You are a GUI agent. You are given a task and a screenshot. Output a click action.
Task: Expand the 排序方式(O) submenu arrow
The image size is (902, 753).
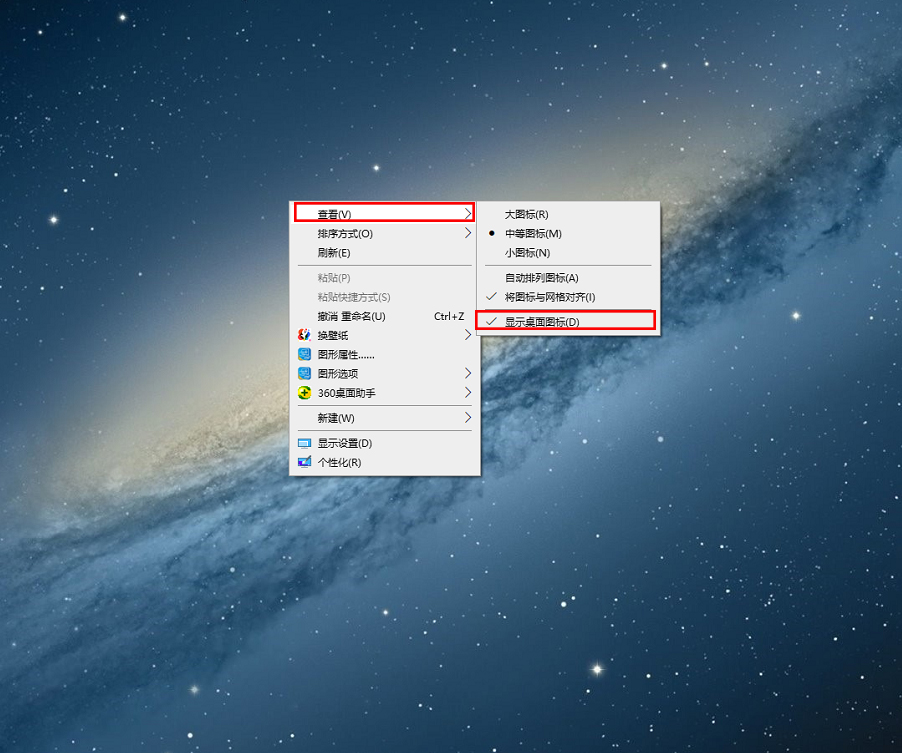coord(468,233)
